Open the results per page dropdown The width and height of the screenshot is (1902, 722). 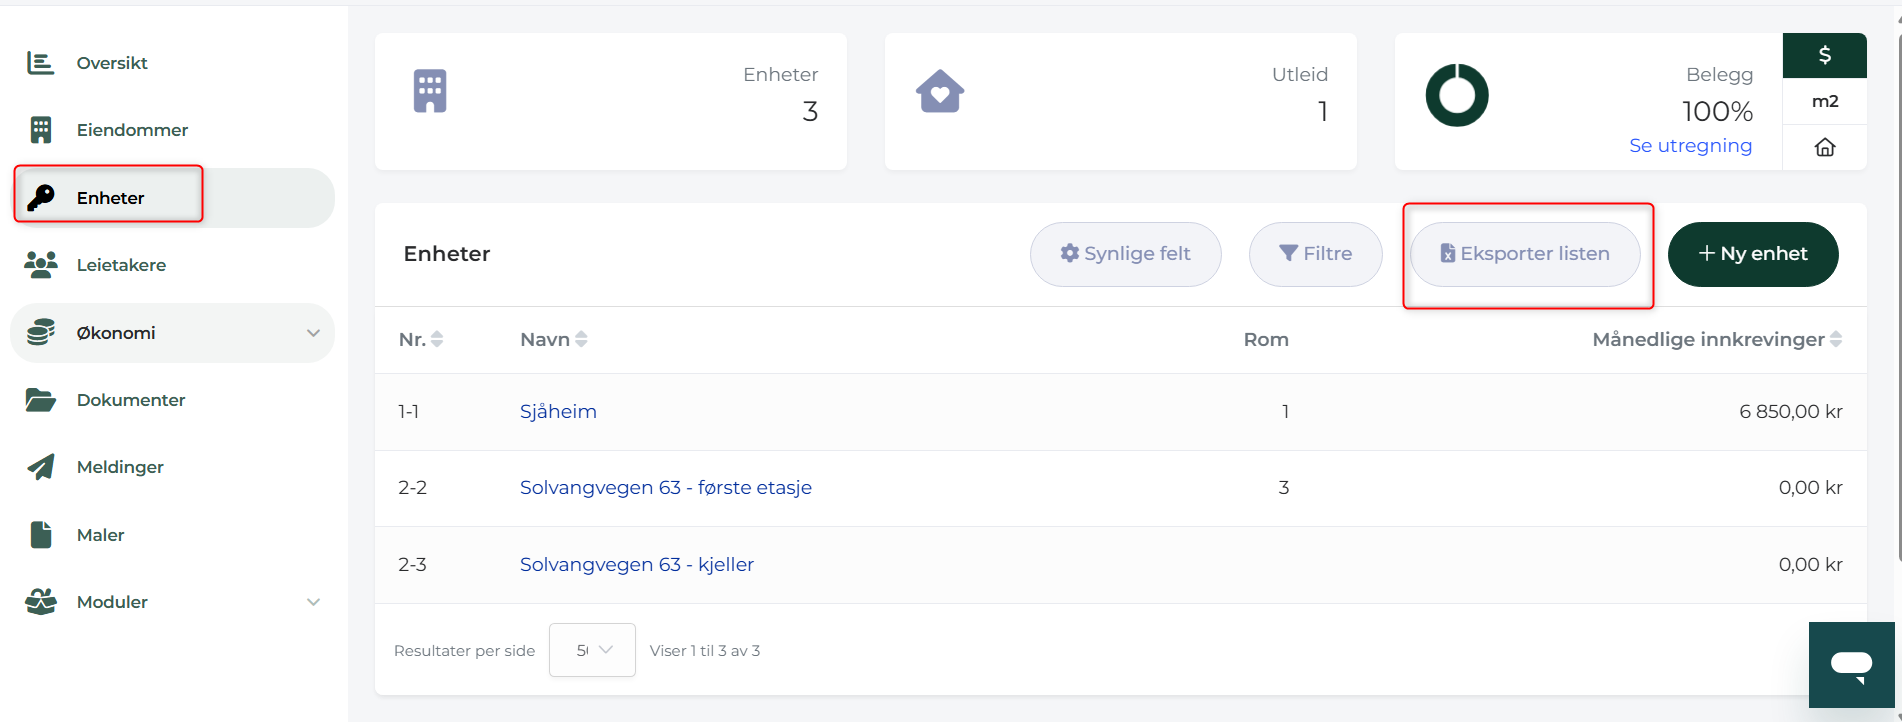[x=592, y=650]
